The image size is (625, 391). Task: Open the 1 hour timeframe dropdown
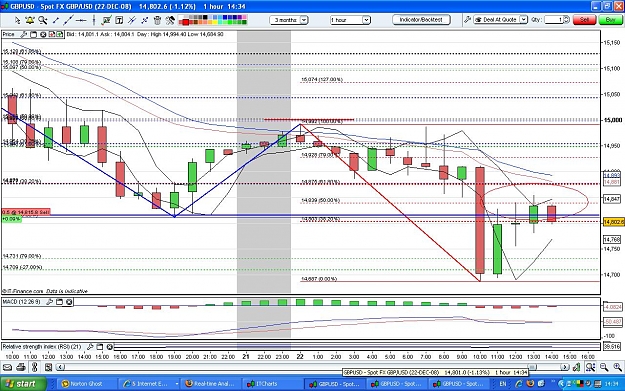[x=350, y=20]
